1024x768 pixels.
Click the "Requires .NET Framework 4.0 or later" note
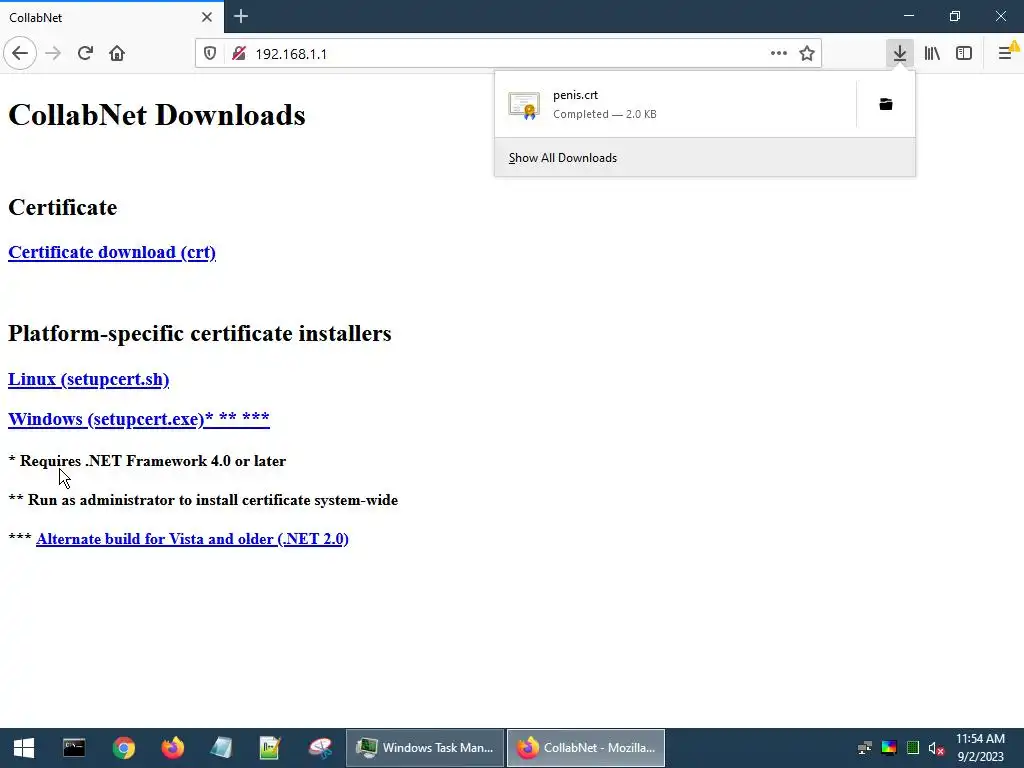(x=153, y=461)
